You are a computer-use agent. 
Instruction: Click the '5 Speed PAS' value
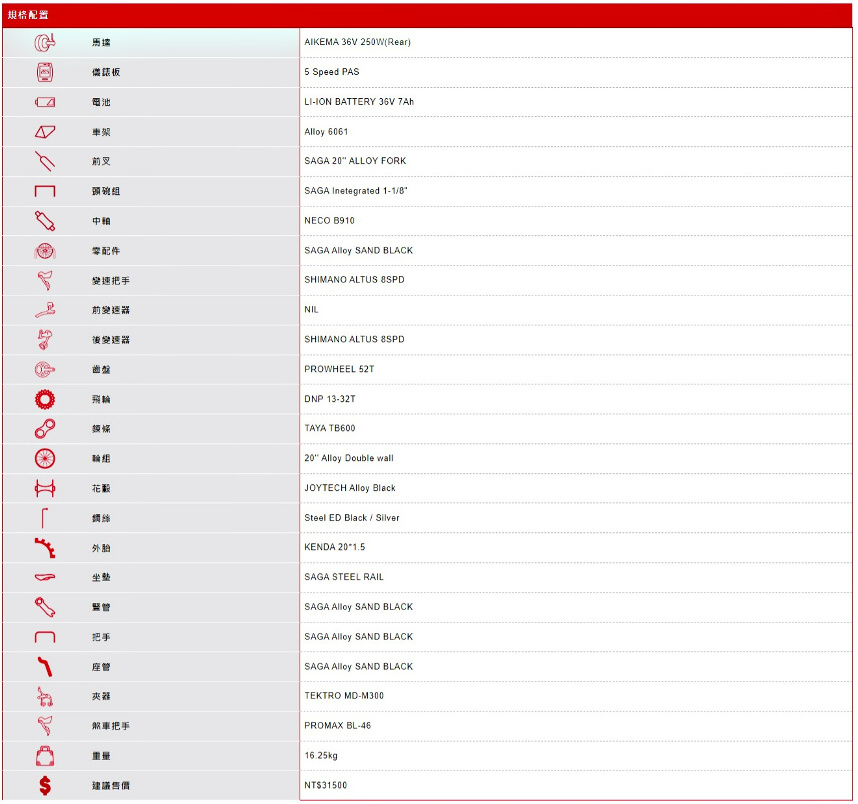[x=332, y=72]
